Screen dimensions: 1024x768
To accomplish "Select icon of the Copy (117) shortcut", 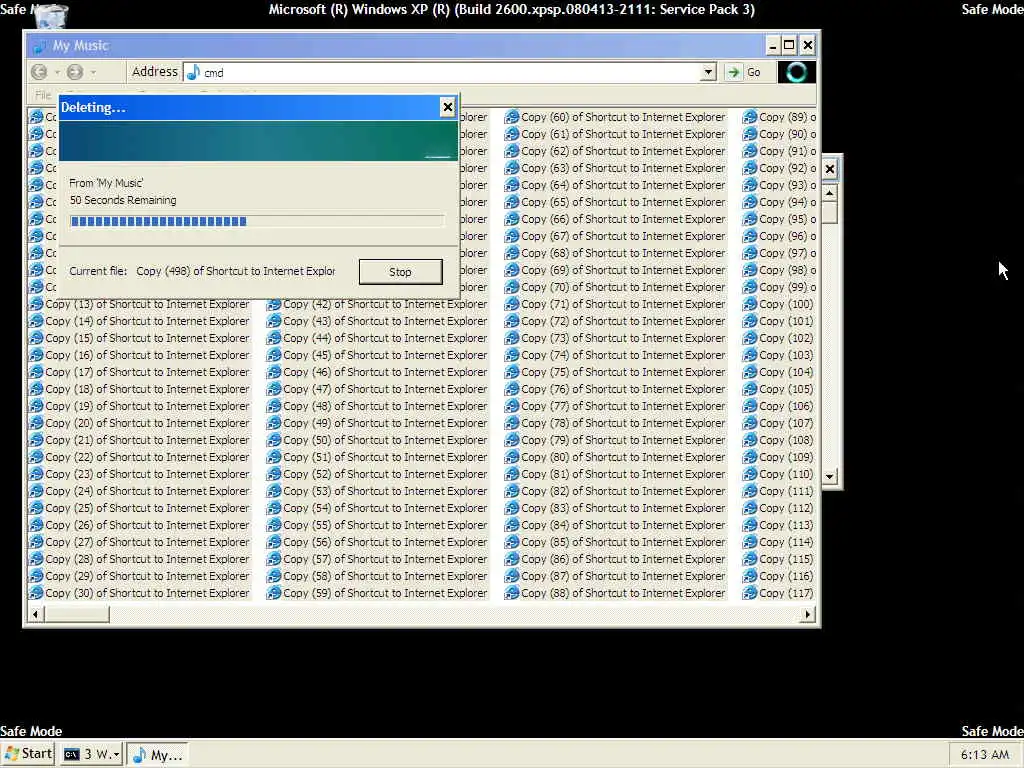I will point(750,593).
